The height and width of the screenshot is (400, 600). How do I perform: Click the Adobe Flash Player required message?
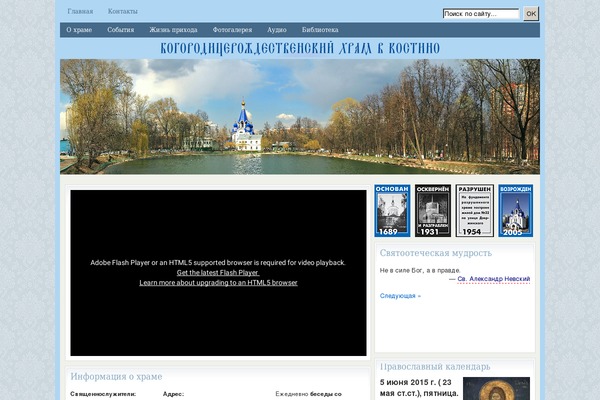pos(218,263)
